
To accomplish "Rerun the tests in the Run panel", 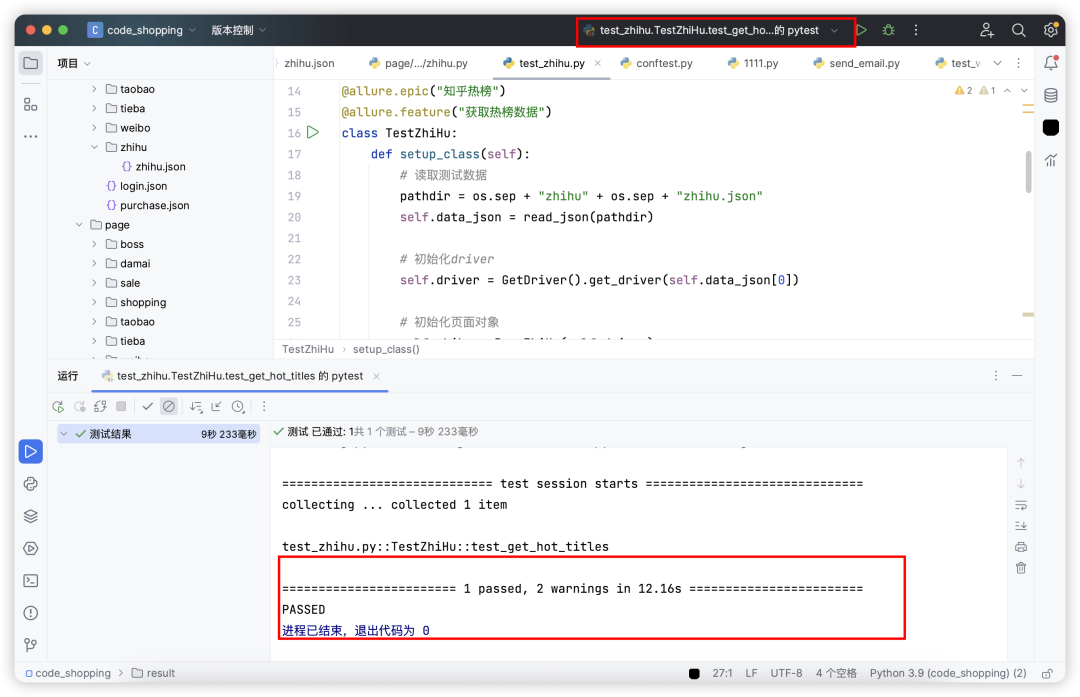I will click(58, 407).
